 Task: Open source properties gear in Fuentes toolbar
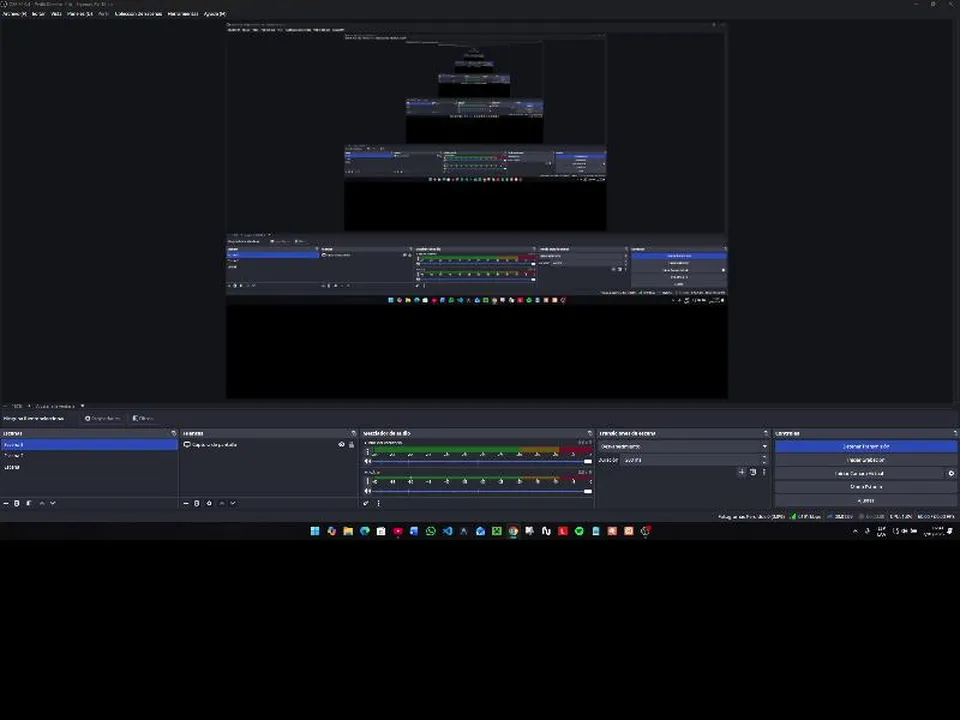click(209, 503)
